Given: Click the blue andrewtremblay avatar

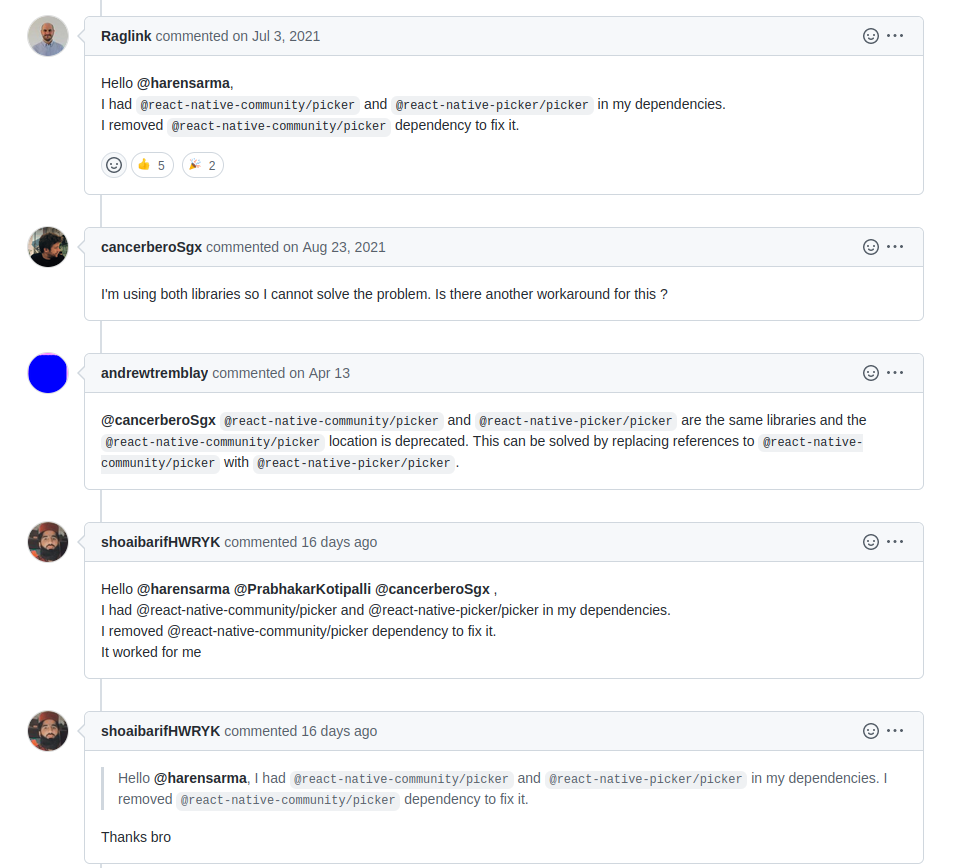Looking at the screenshot, I should click(x=48, y=373).
